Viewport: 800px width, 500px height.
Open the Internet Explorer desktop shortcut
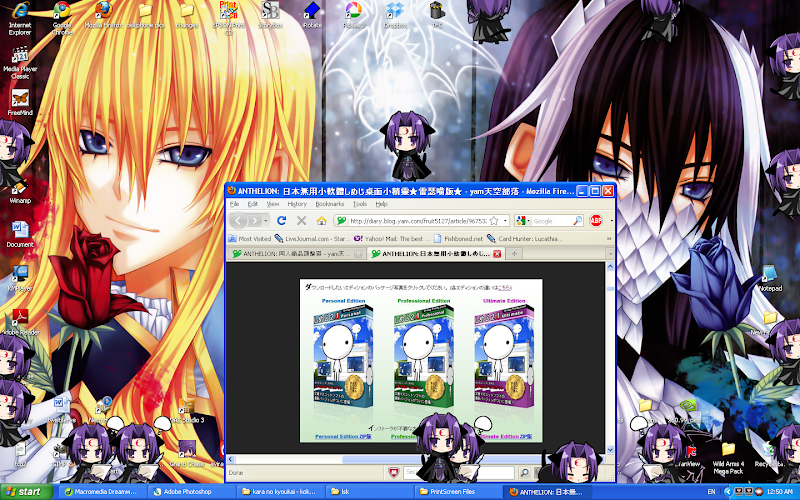[x=19, y=16]
